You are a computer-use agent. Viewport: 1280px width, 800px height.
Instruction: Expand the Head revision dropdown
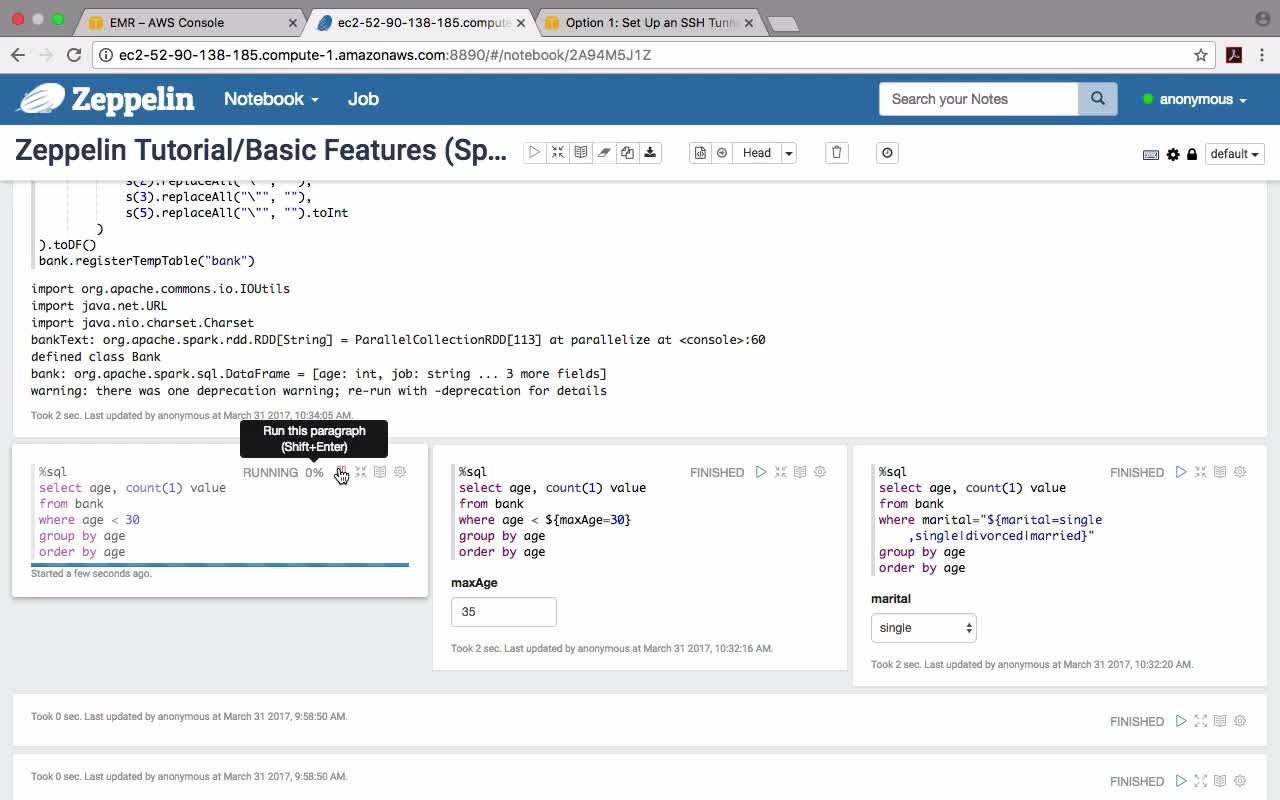coord(788,153)
